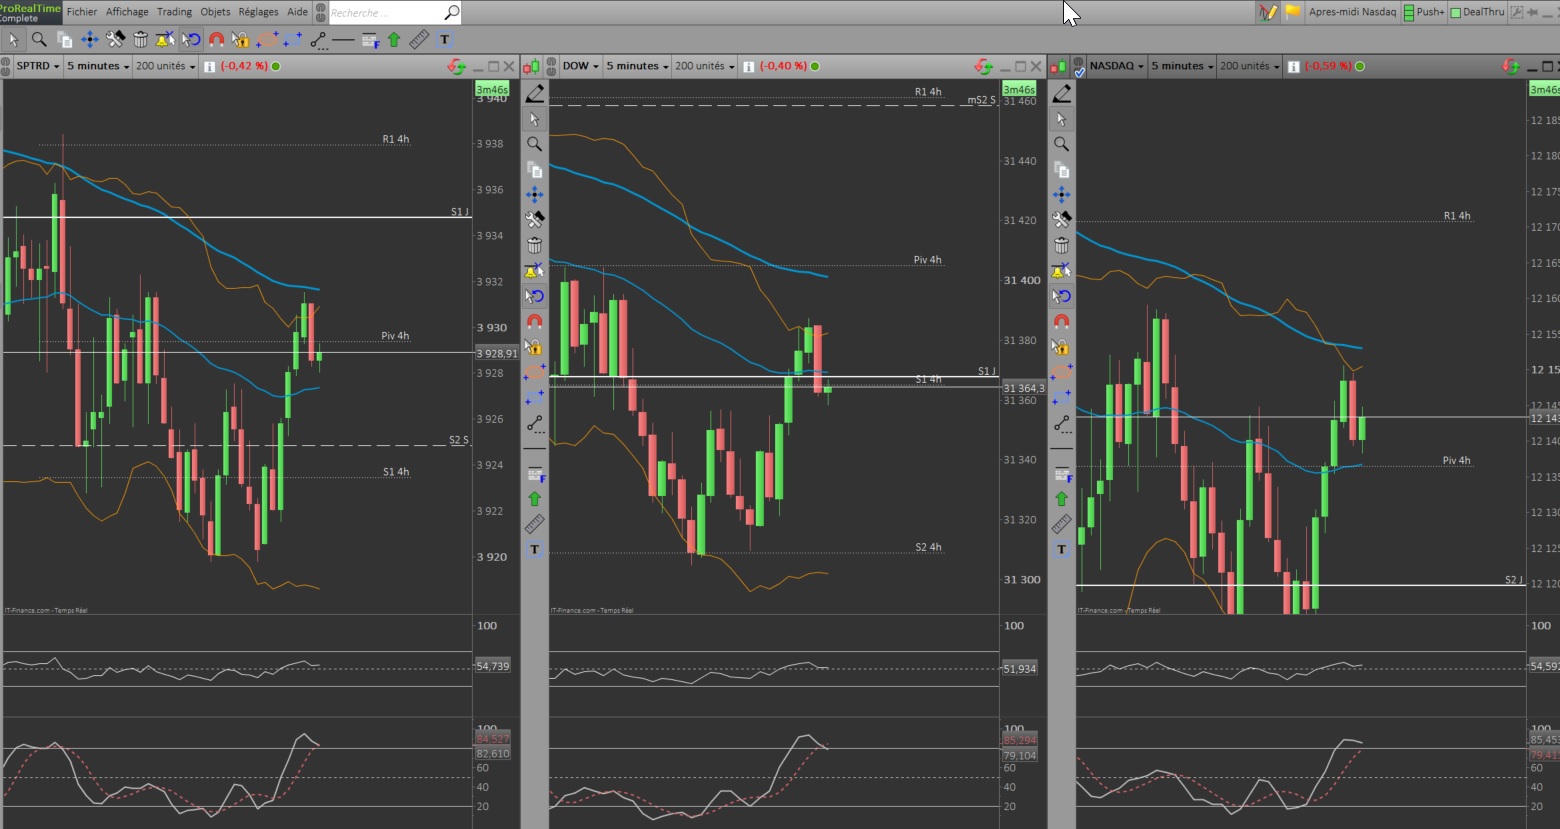Select the text T tool in NASDAQ chart sidebar
Image resolution: width=1560 pixels, height=829 pixels.
(1062, 549)
